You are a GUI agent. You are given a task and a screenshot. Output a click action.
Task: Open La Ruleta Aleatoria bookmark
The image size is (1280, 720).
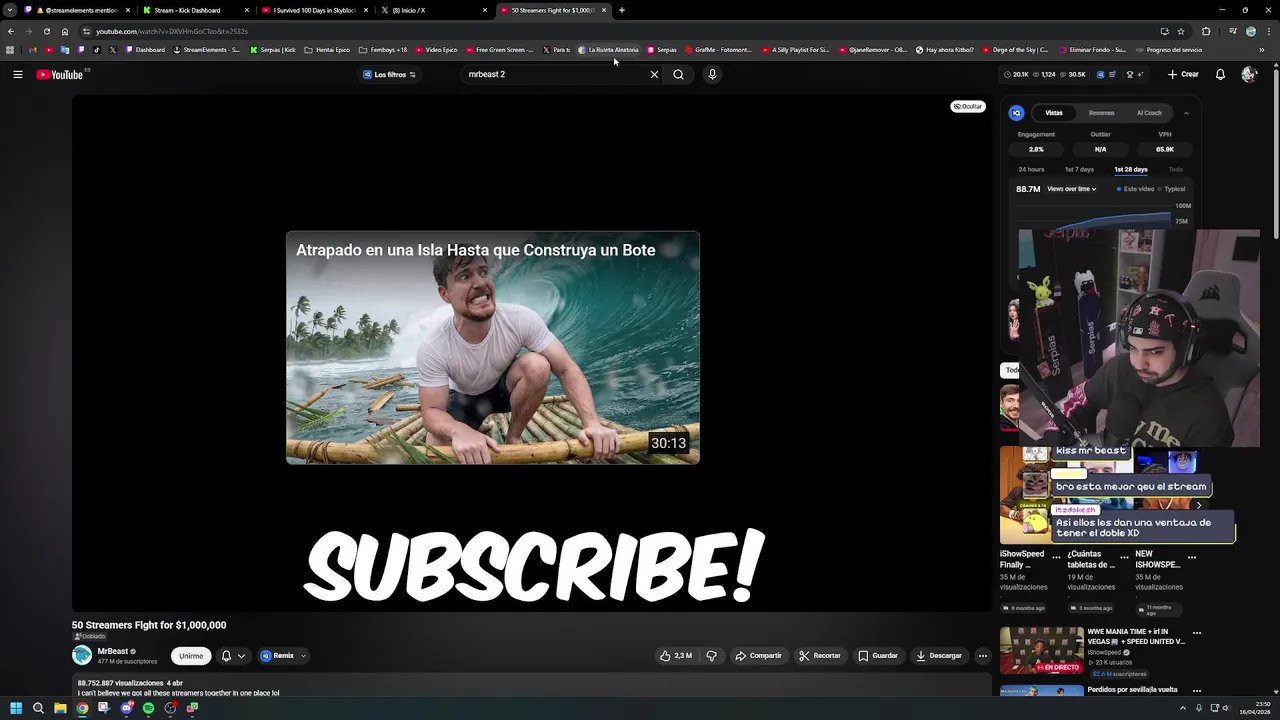pyautogui.click(x=608, y=49)
